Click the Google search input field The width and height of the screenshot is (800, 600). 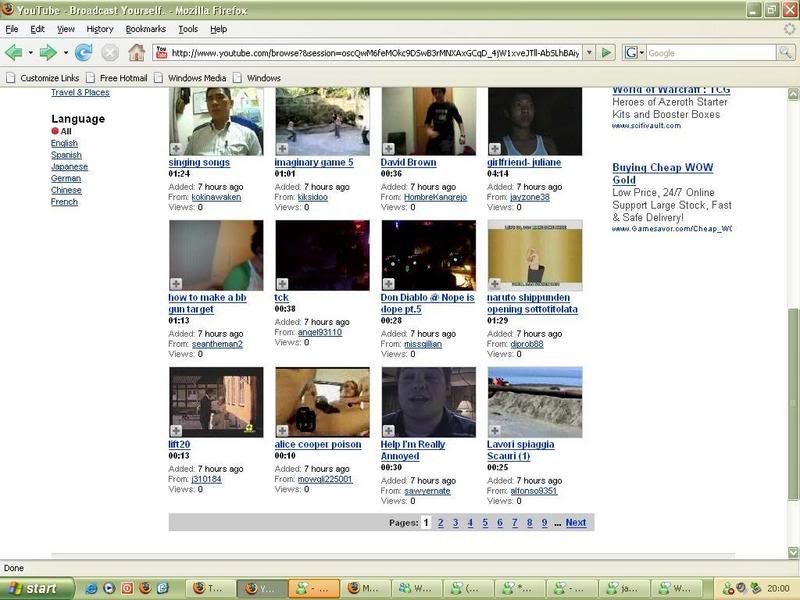point(711,53)
